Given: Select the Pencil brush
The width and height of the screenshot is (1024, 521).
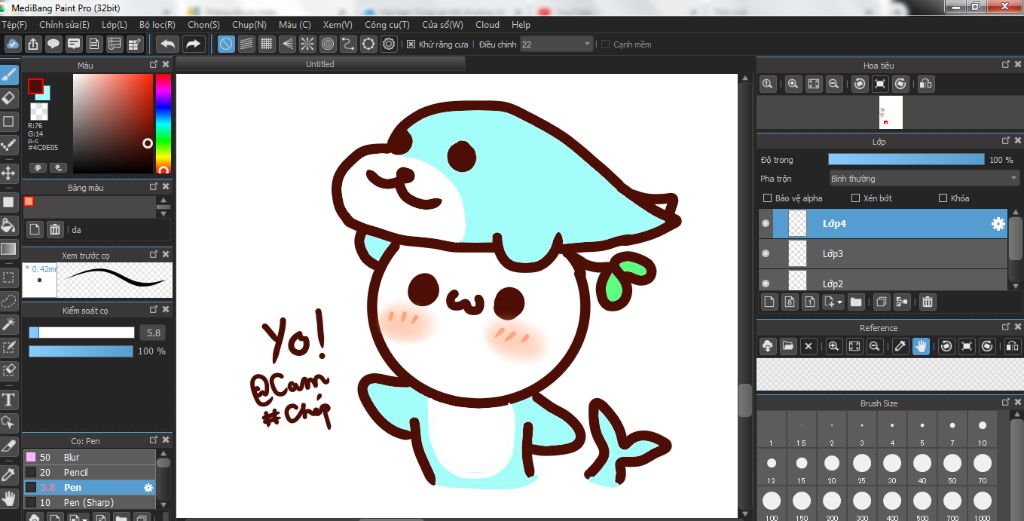Looking at the screenshot, I should 89,472.
